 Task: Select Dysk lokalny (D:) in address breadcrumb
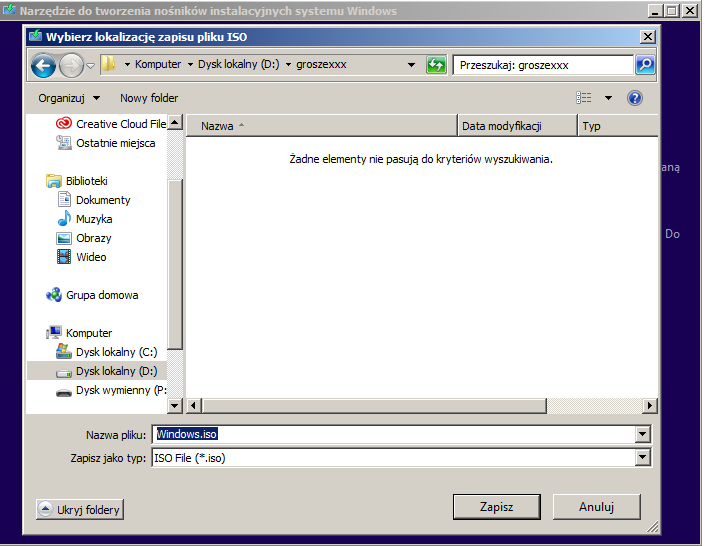[x=239, y=64]
